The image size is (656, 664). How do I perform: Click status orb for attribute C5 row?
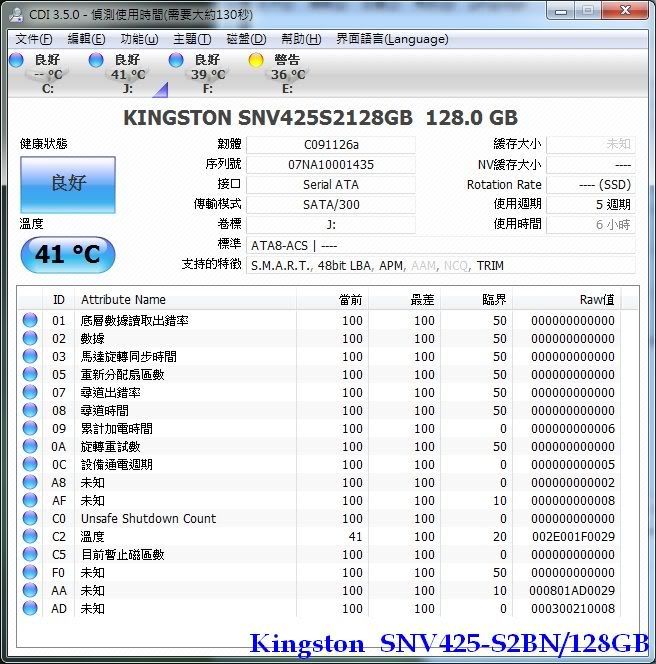point(30,554)
